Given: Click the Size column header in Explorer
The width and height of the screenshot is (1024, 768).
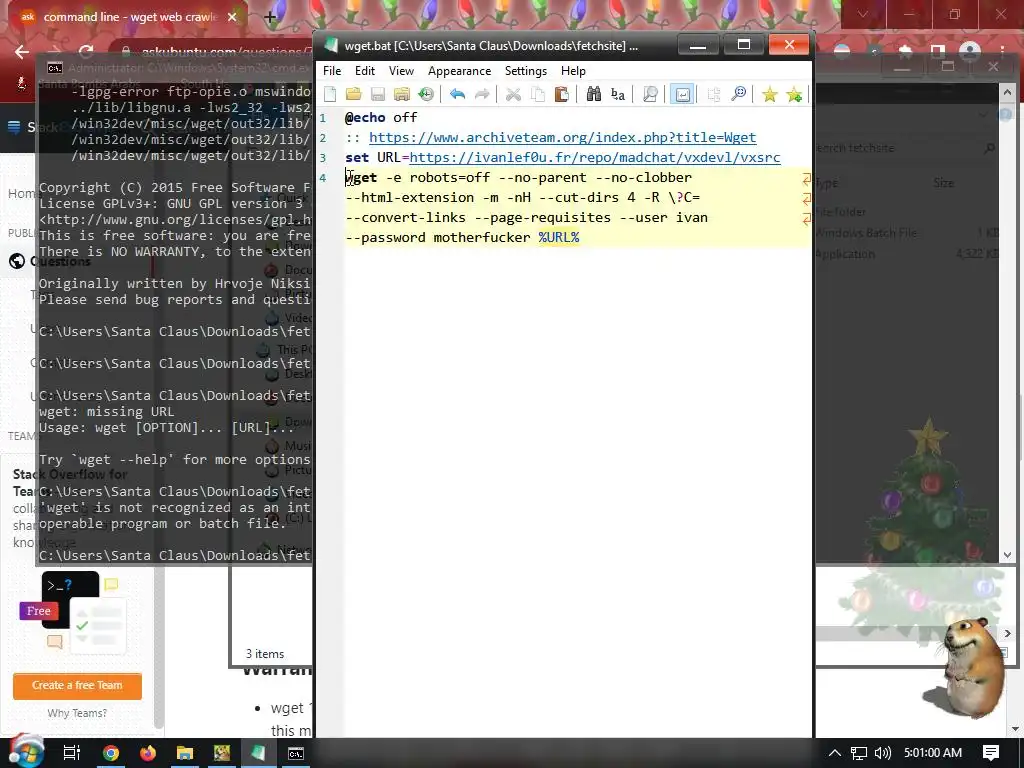Looking at the screenshot, I should click(x=944, y=183).
